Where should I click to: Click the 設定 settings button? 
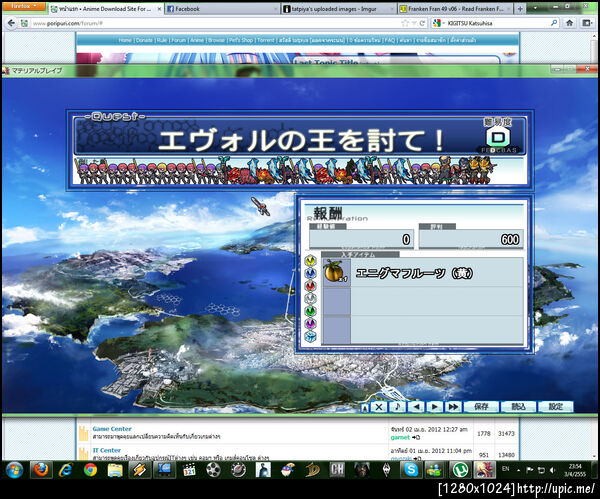click(556, 407)
